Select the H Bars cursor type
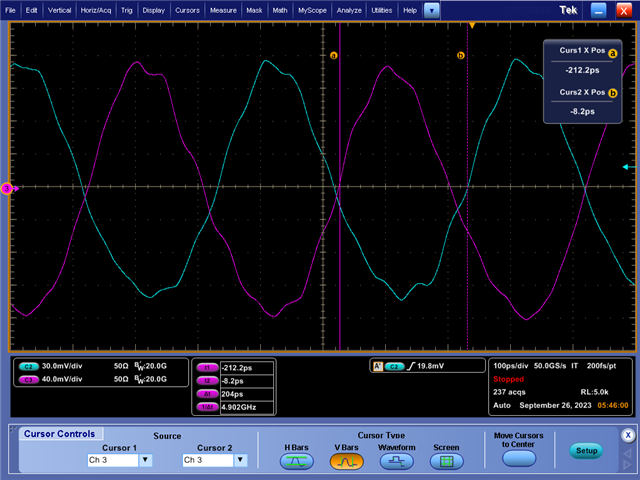640x480 pixels. point(296,461)
